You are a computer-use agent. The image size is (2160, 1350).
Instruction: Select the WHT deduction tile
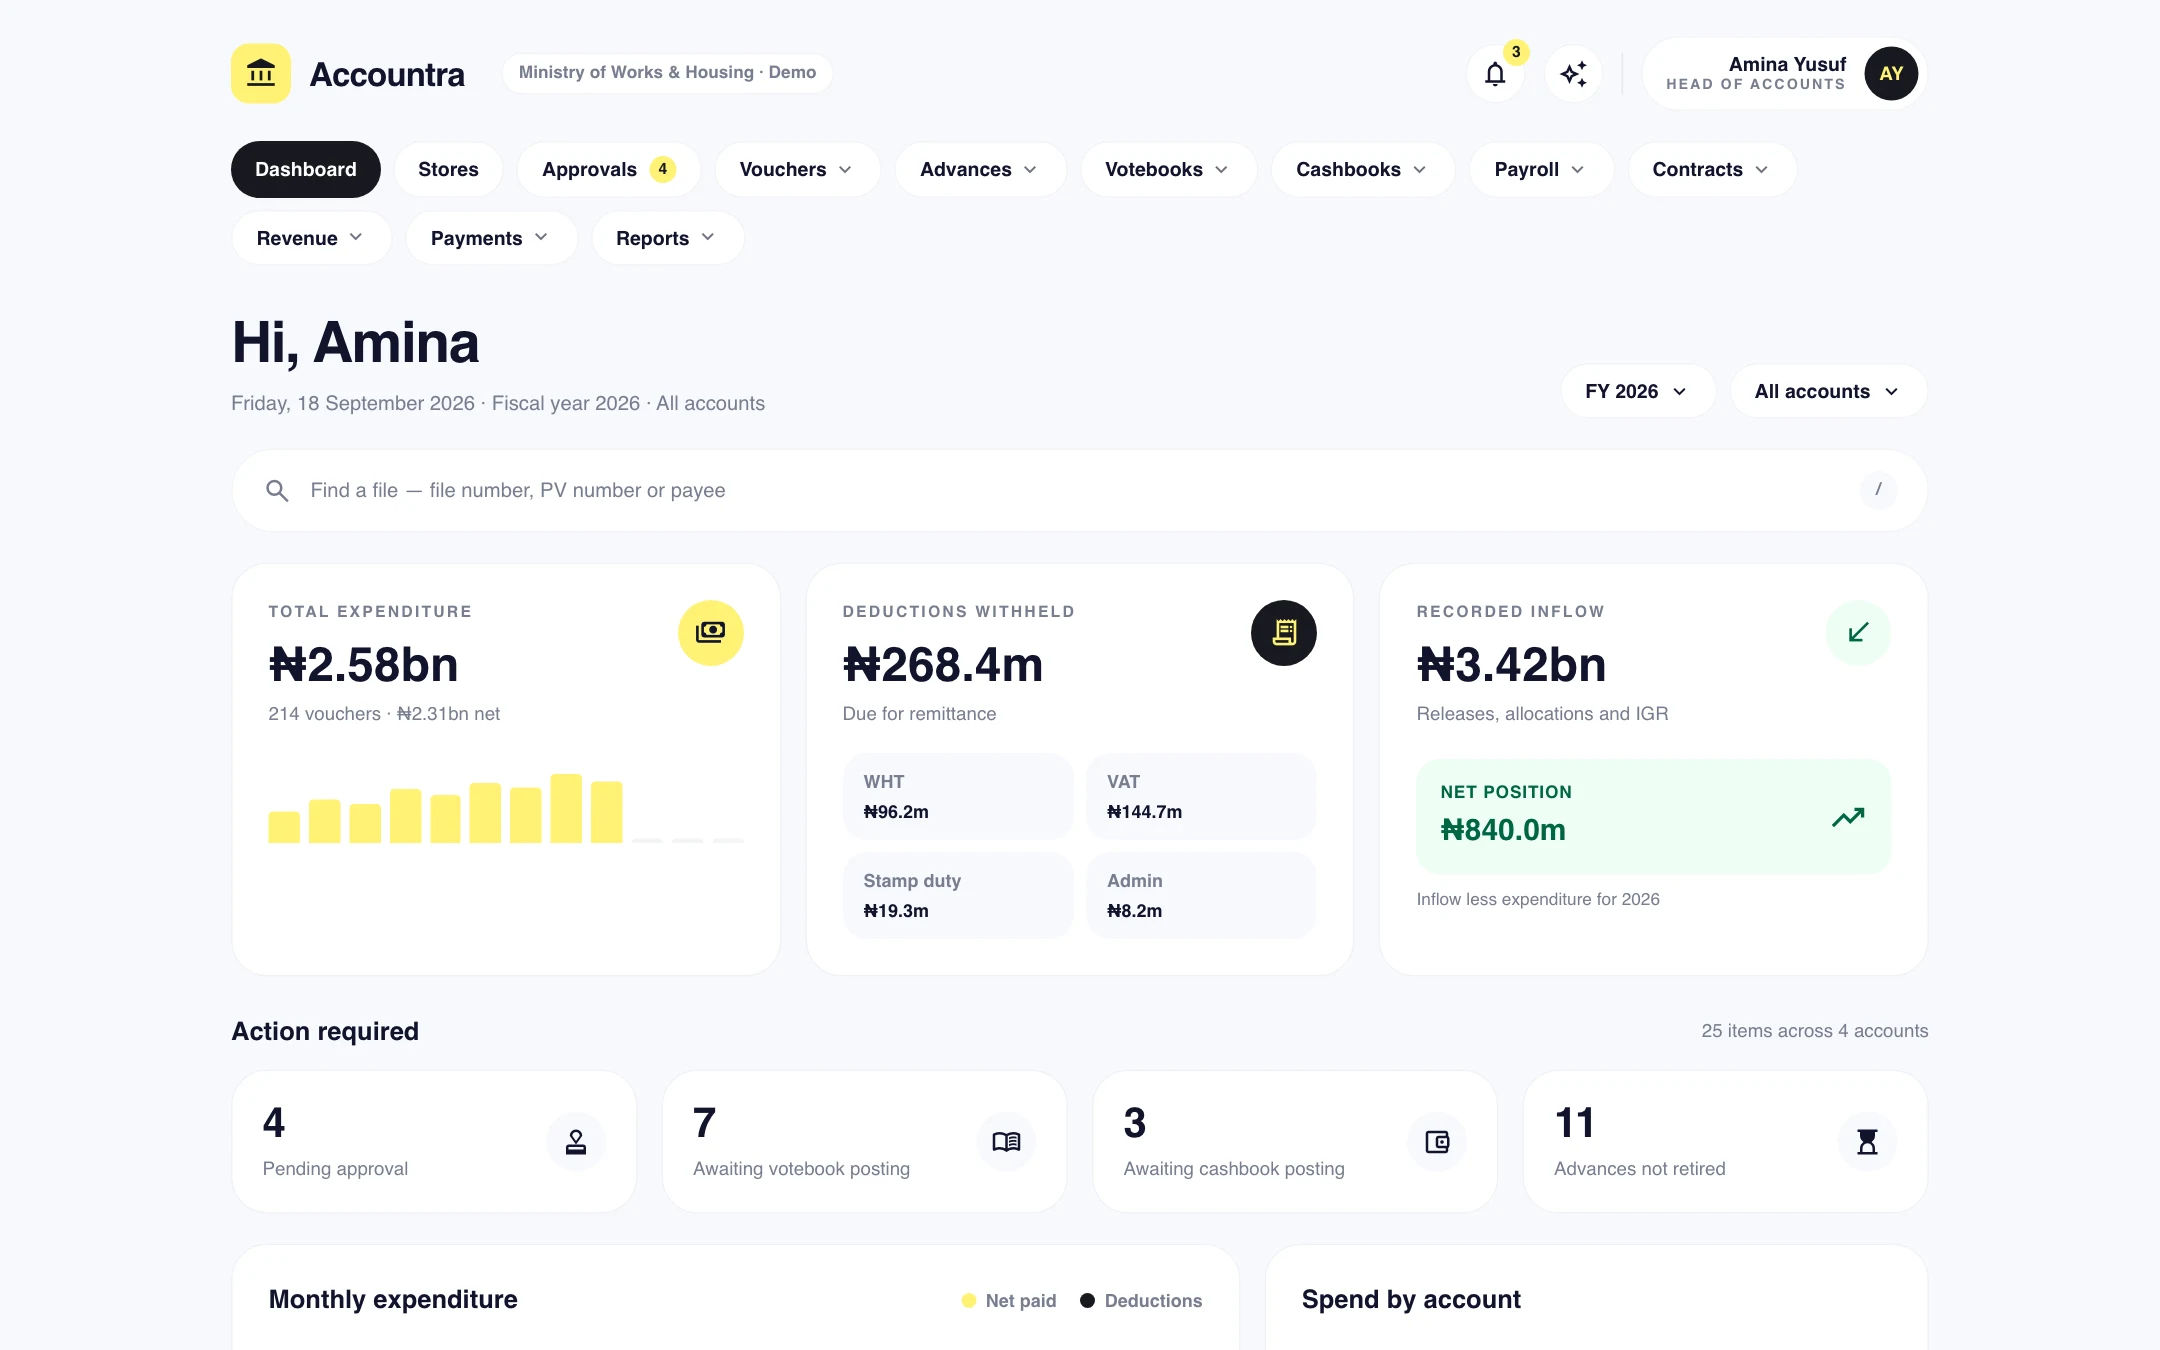point(958,797)
